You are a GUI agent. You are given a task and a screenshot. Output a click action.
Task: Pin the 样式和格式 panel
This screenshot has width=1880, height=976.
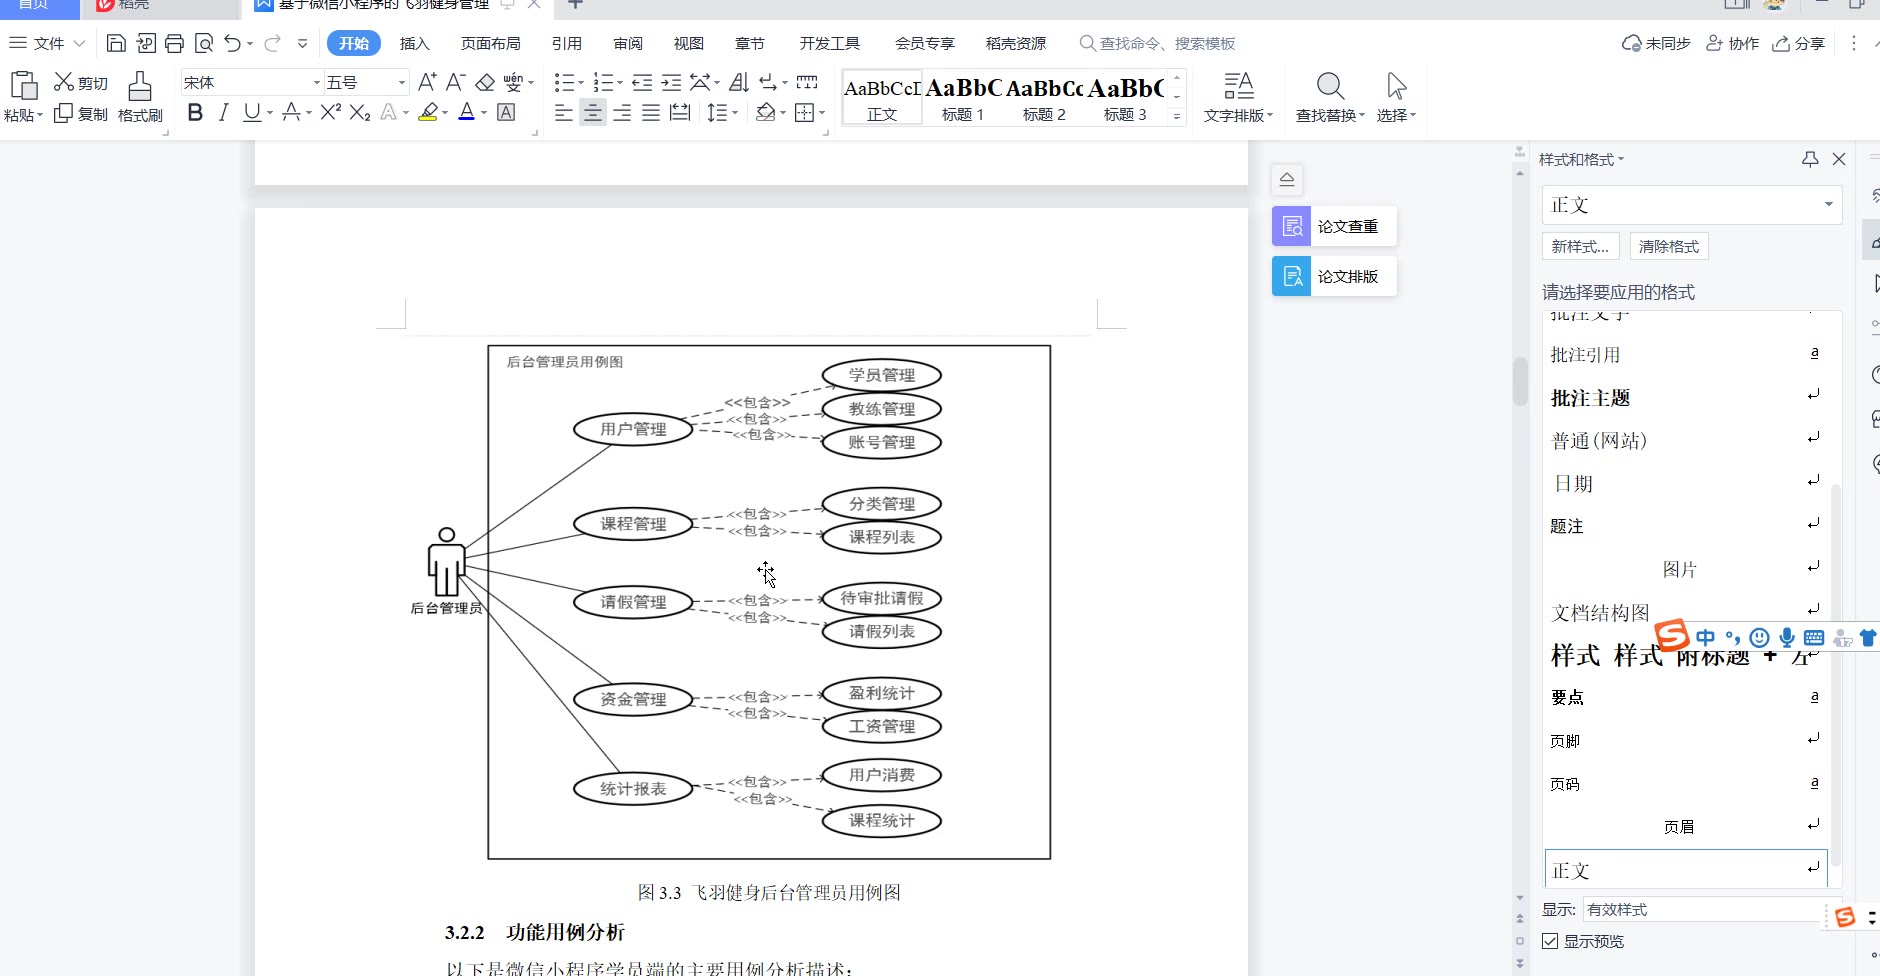point(1810,159)
